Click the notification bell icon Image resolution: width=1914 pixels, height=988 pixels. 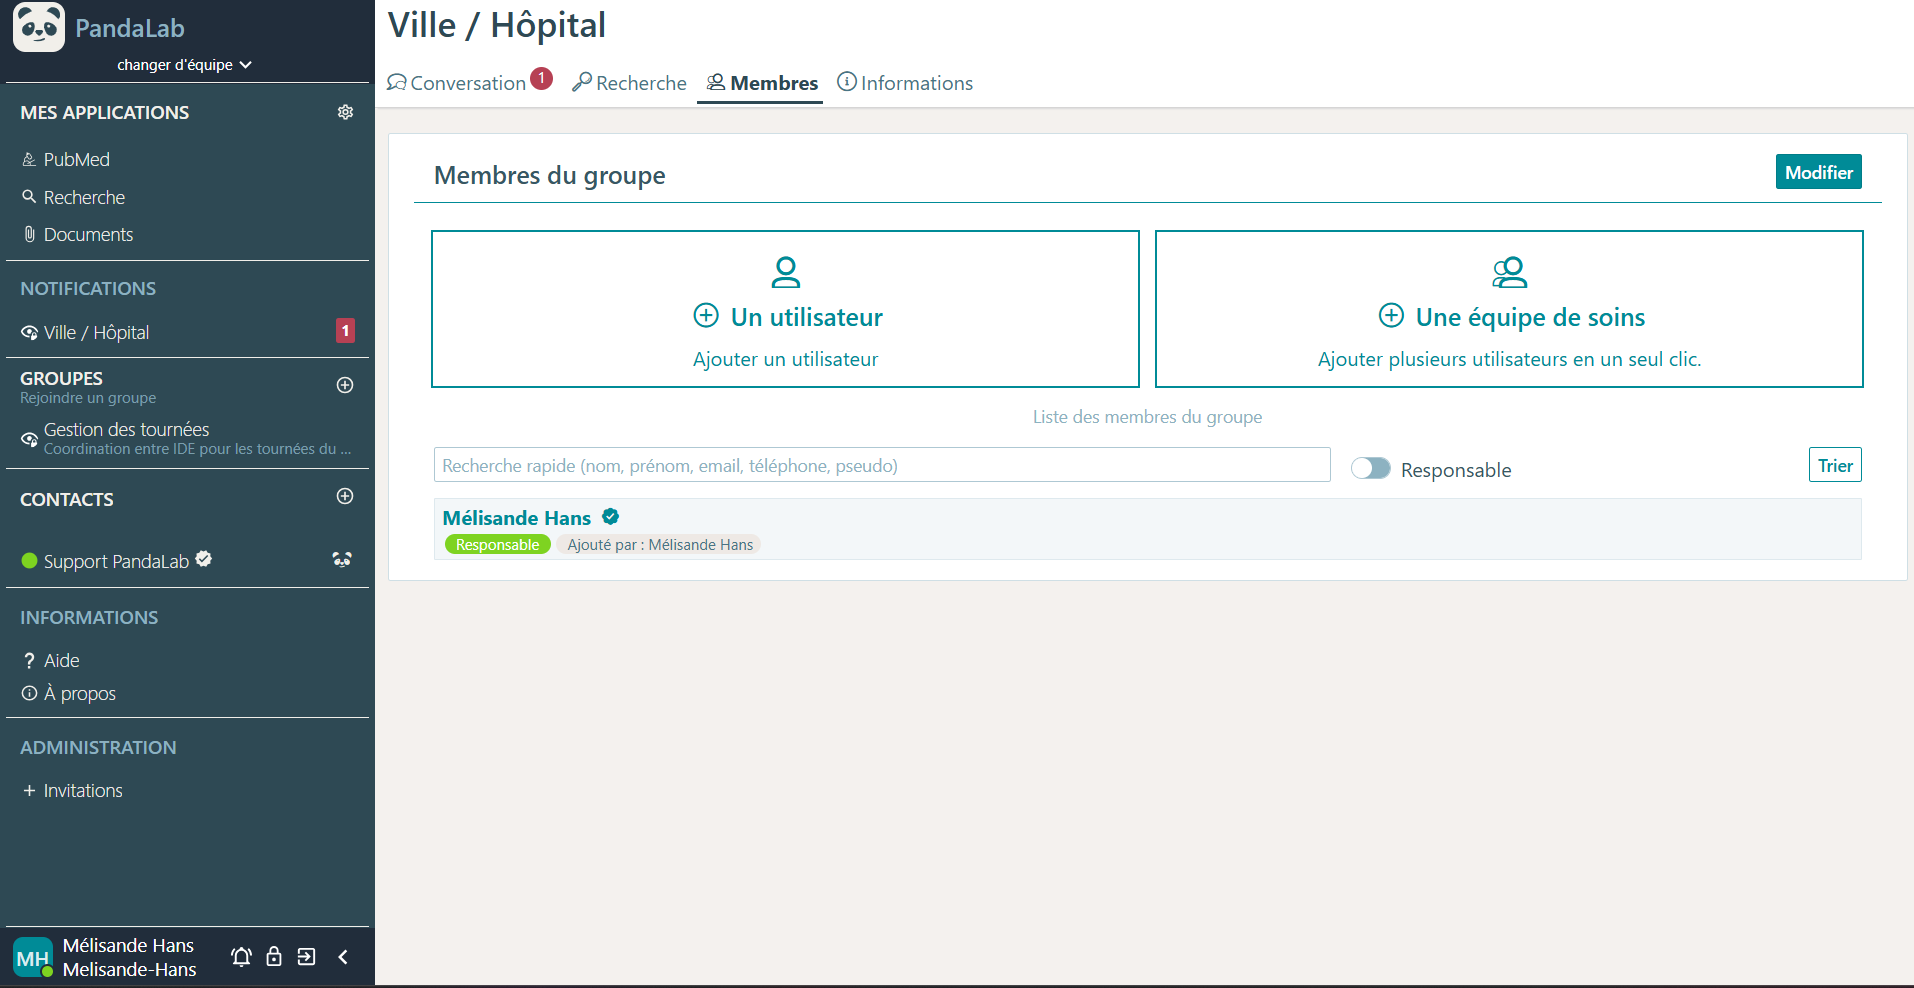point(241,957)
